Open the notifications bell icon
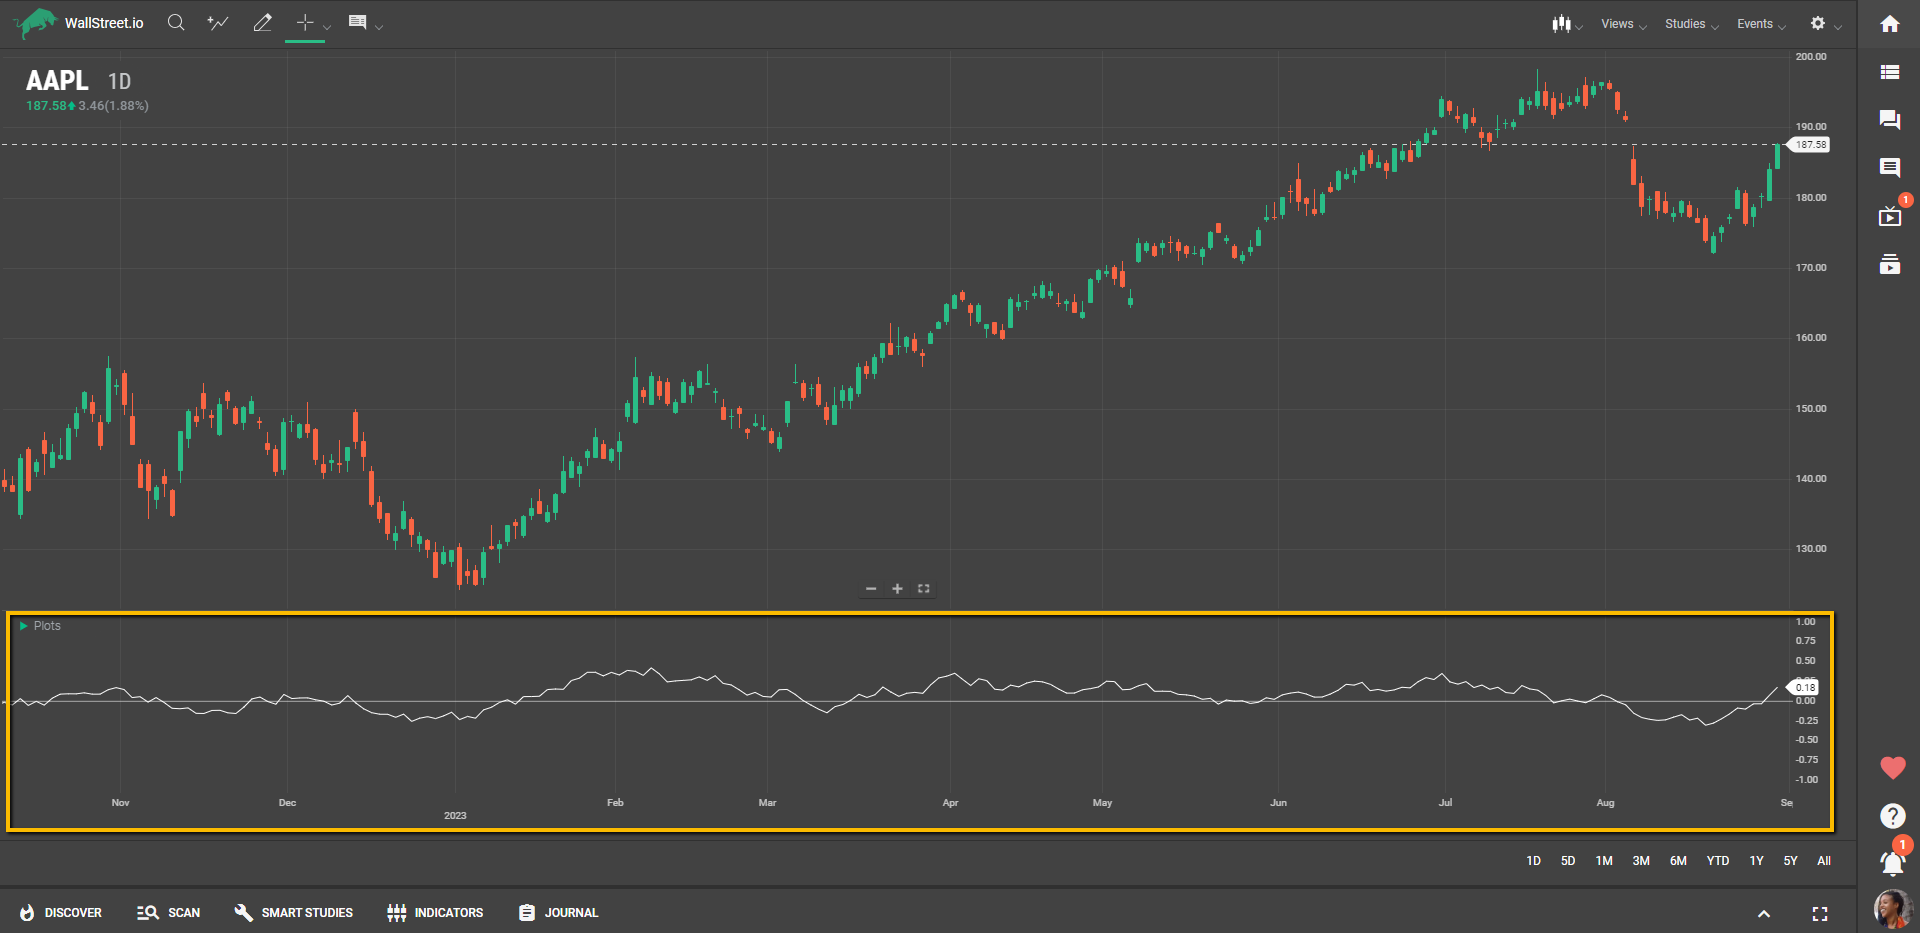The width and height of the screenshot is (1920, 933). pyautogui.click(x=1891, y=862)
